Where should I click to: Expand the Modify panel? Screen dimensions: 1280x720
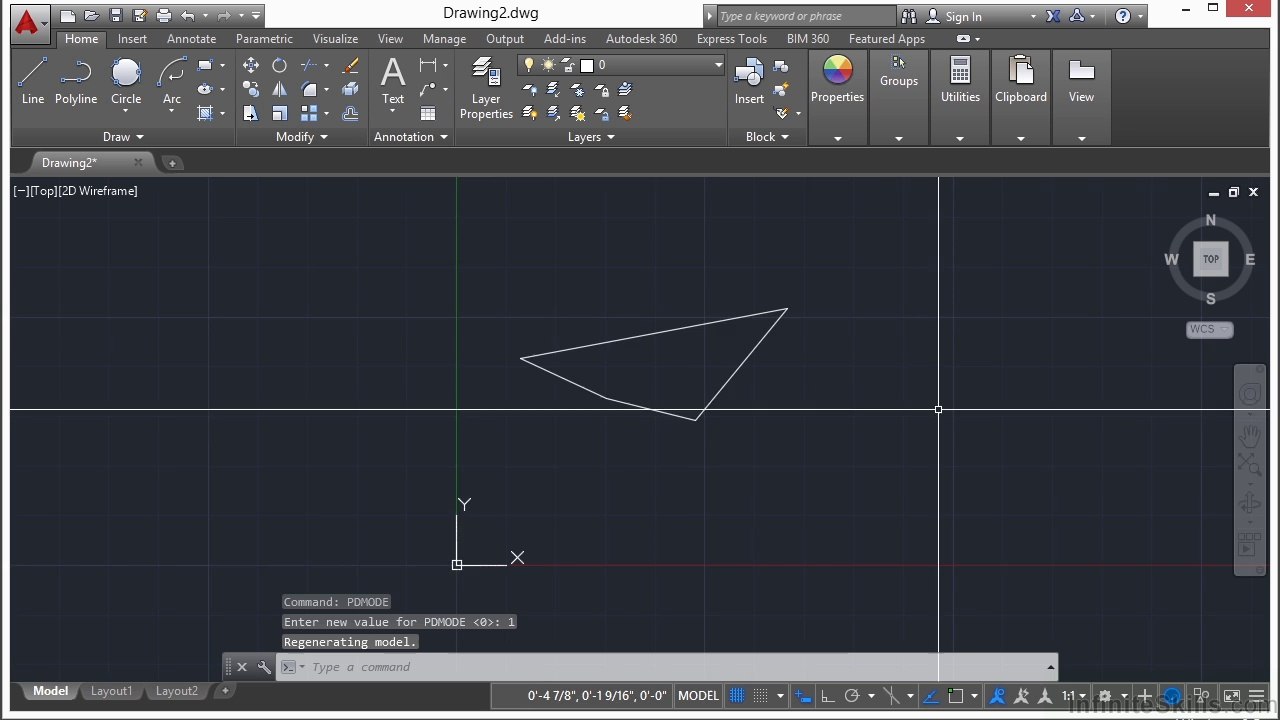pyautogui.click(x=302, y=137)
